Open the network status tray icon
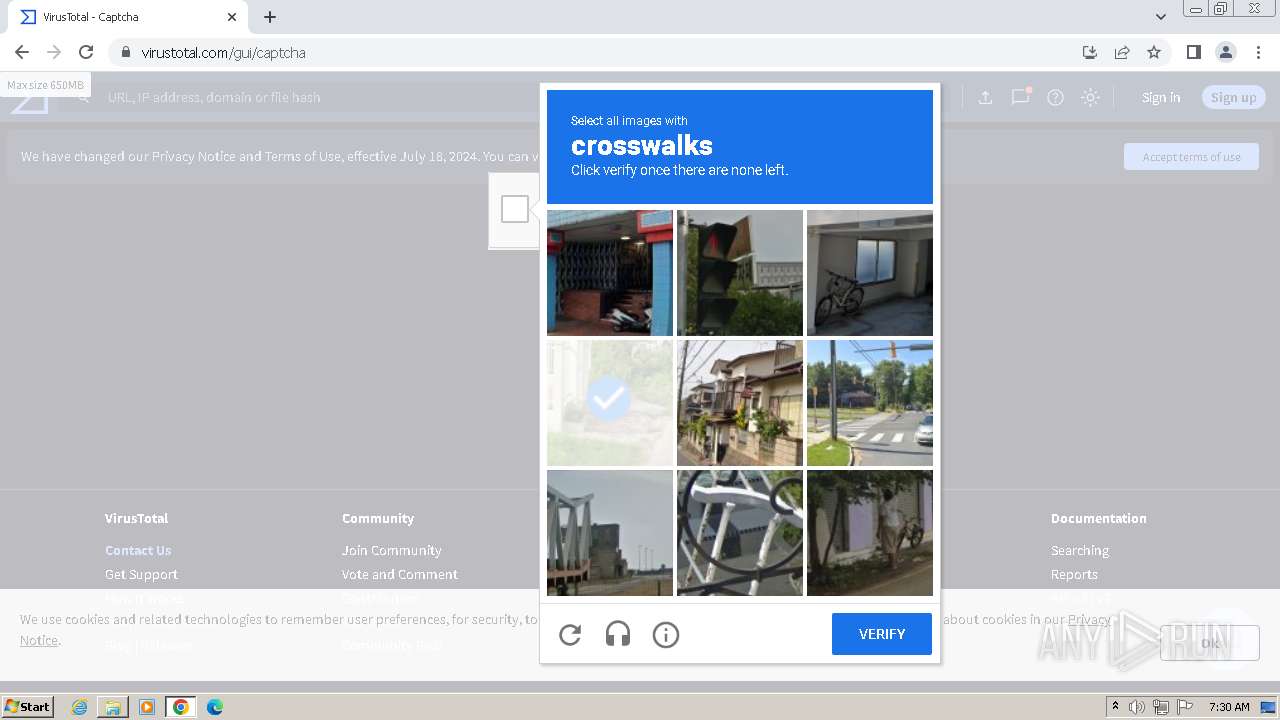The image size is (1280, 720). click(1161, 707)
